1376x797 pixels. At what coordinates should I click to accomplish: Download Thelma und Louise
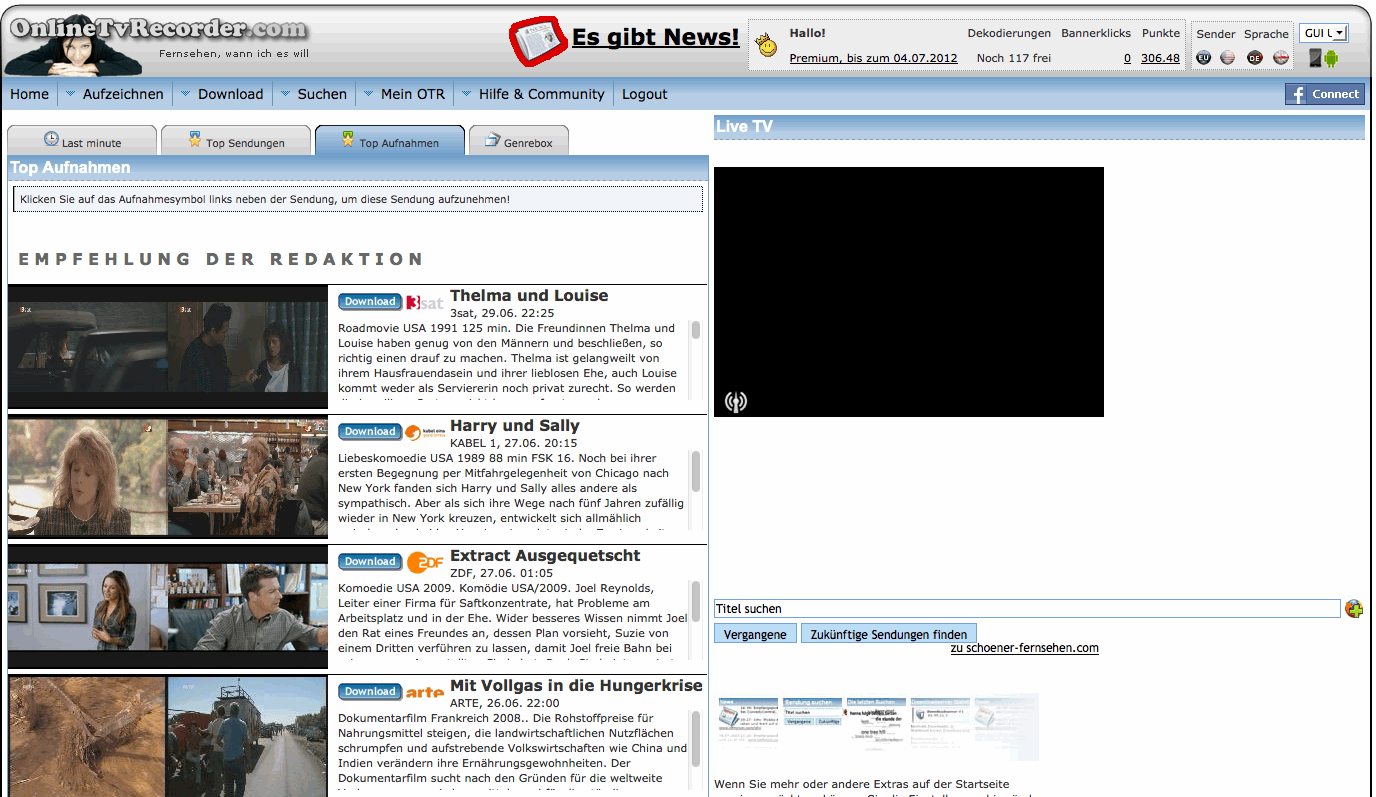point(370,302)
